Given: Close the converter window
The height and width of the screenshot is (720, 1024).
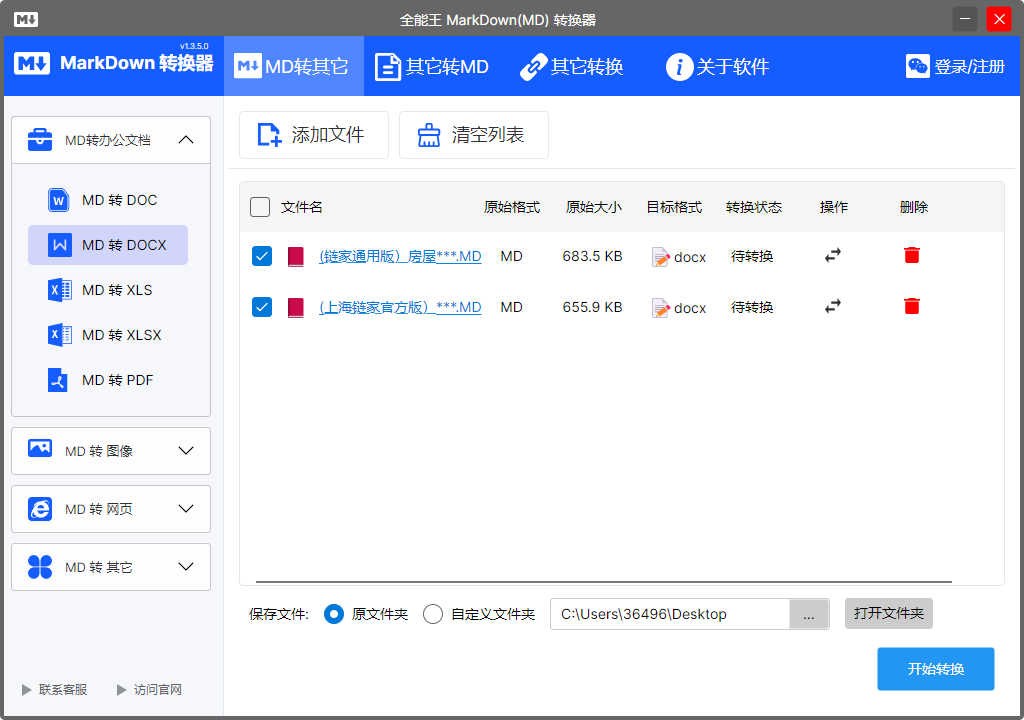Looking at the screenshot, I should pyautogui.click(x=999, y=19).
